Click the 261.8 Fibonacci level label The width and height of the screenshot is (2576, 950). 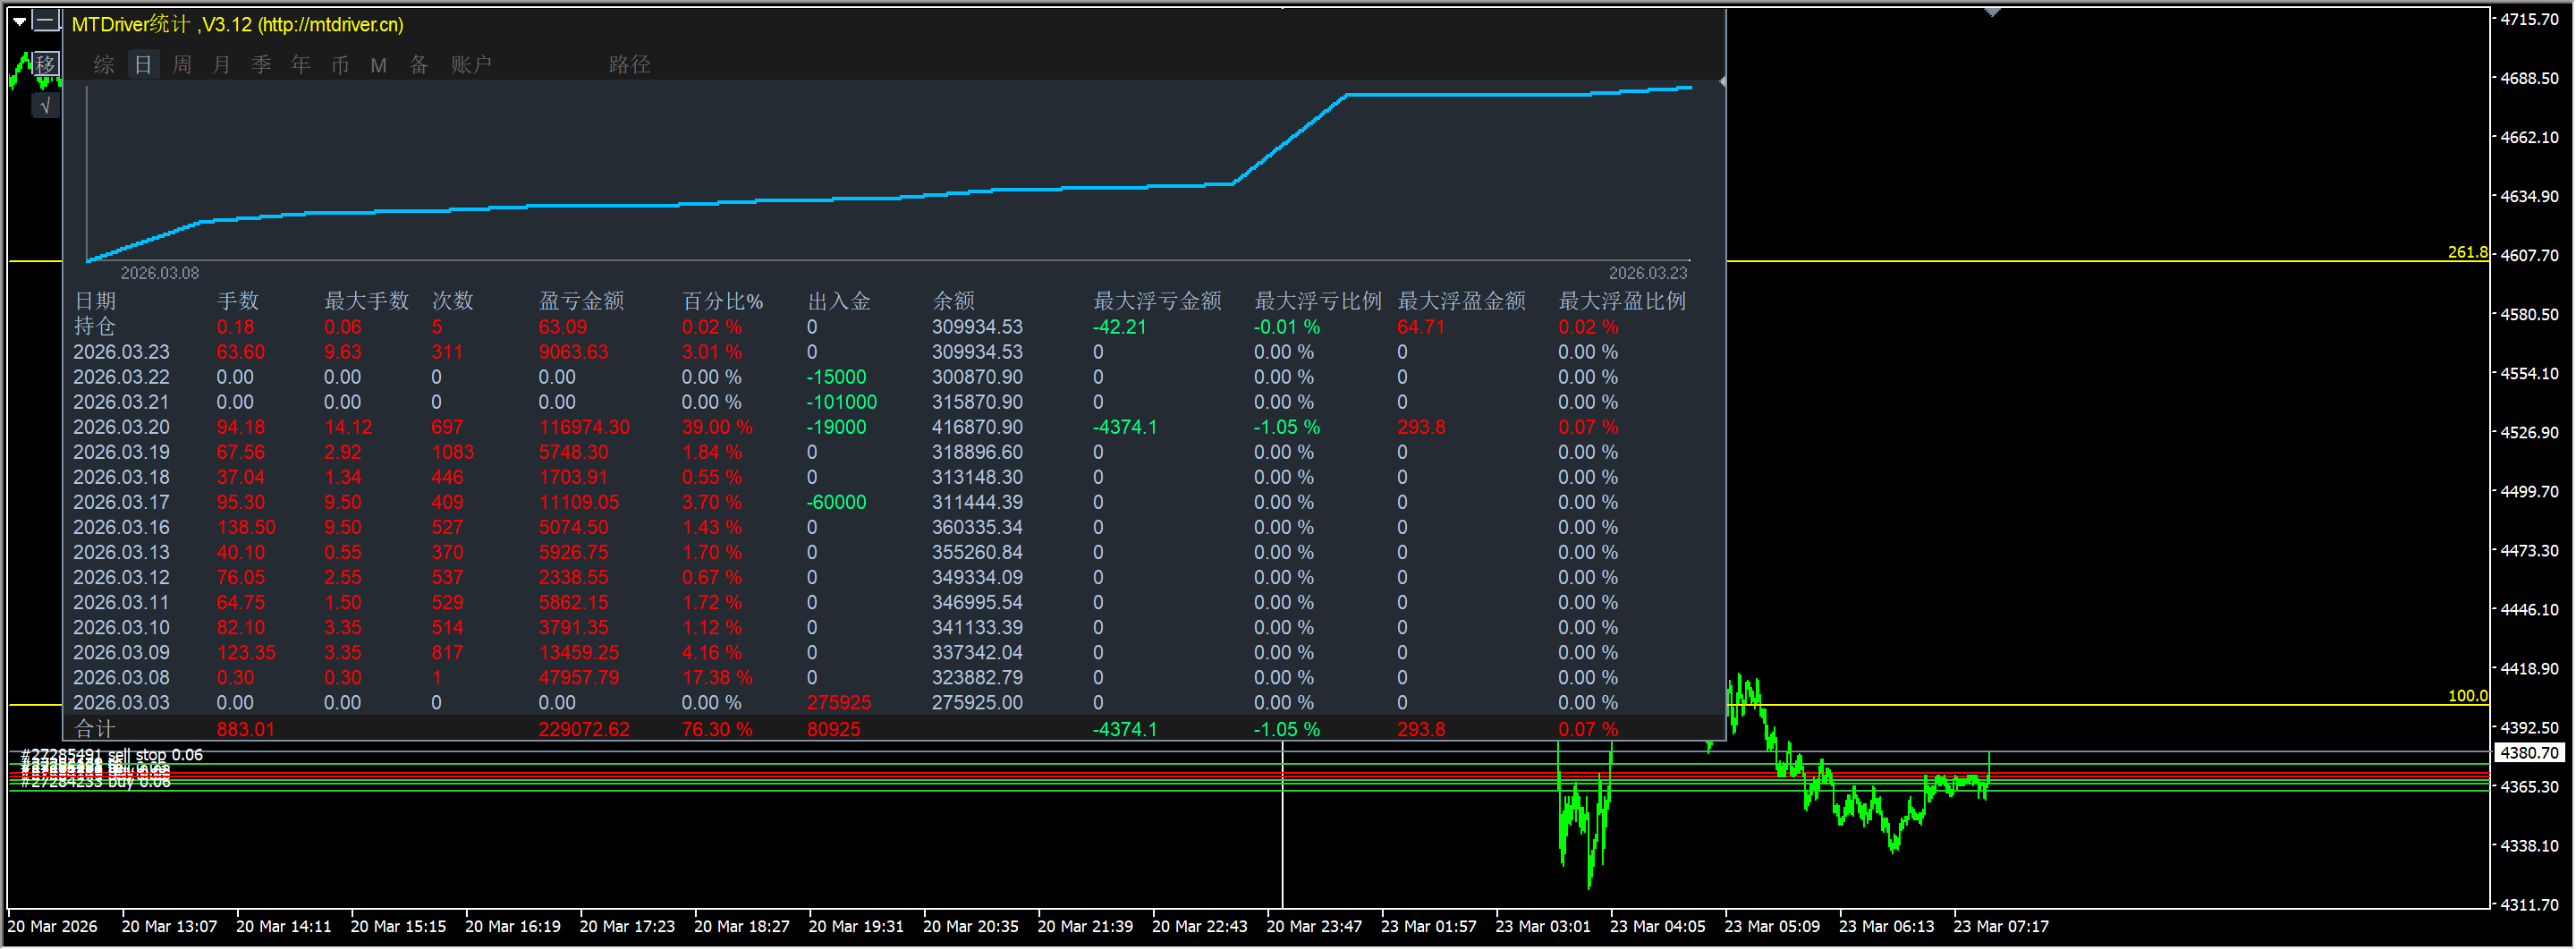[x=2467, y=252]
